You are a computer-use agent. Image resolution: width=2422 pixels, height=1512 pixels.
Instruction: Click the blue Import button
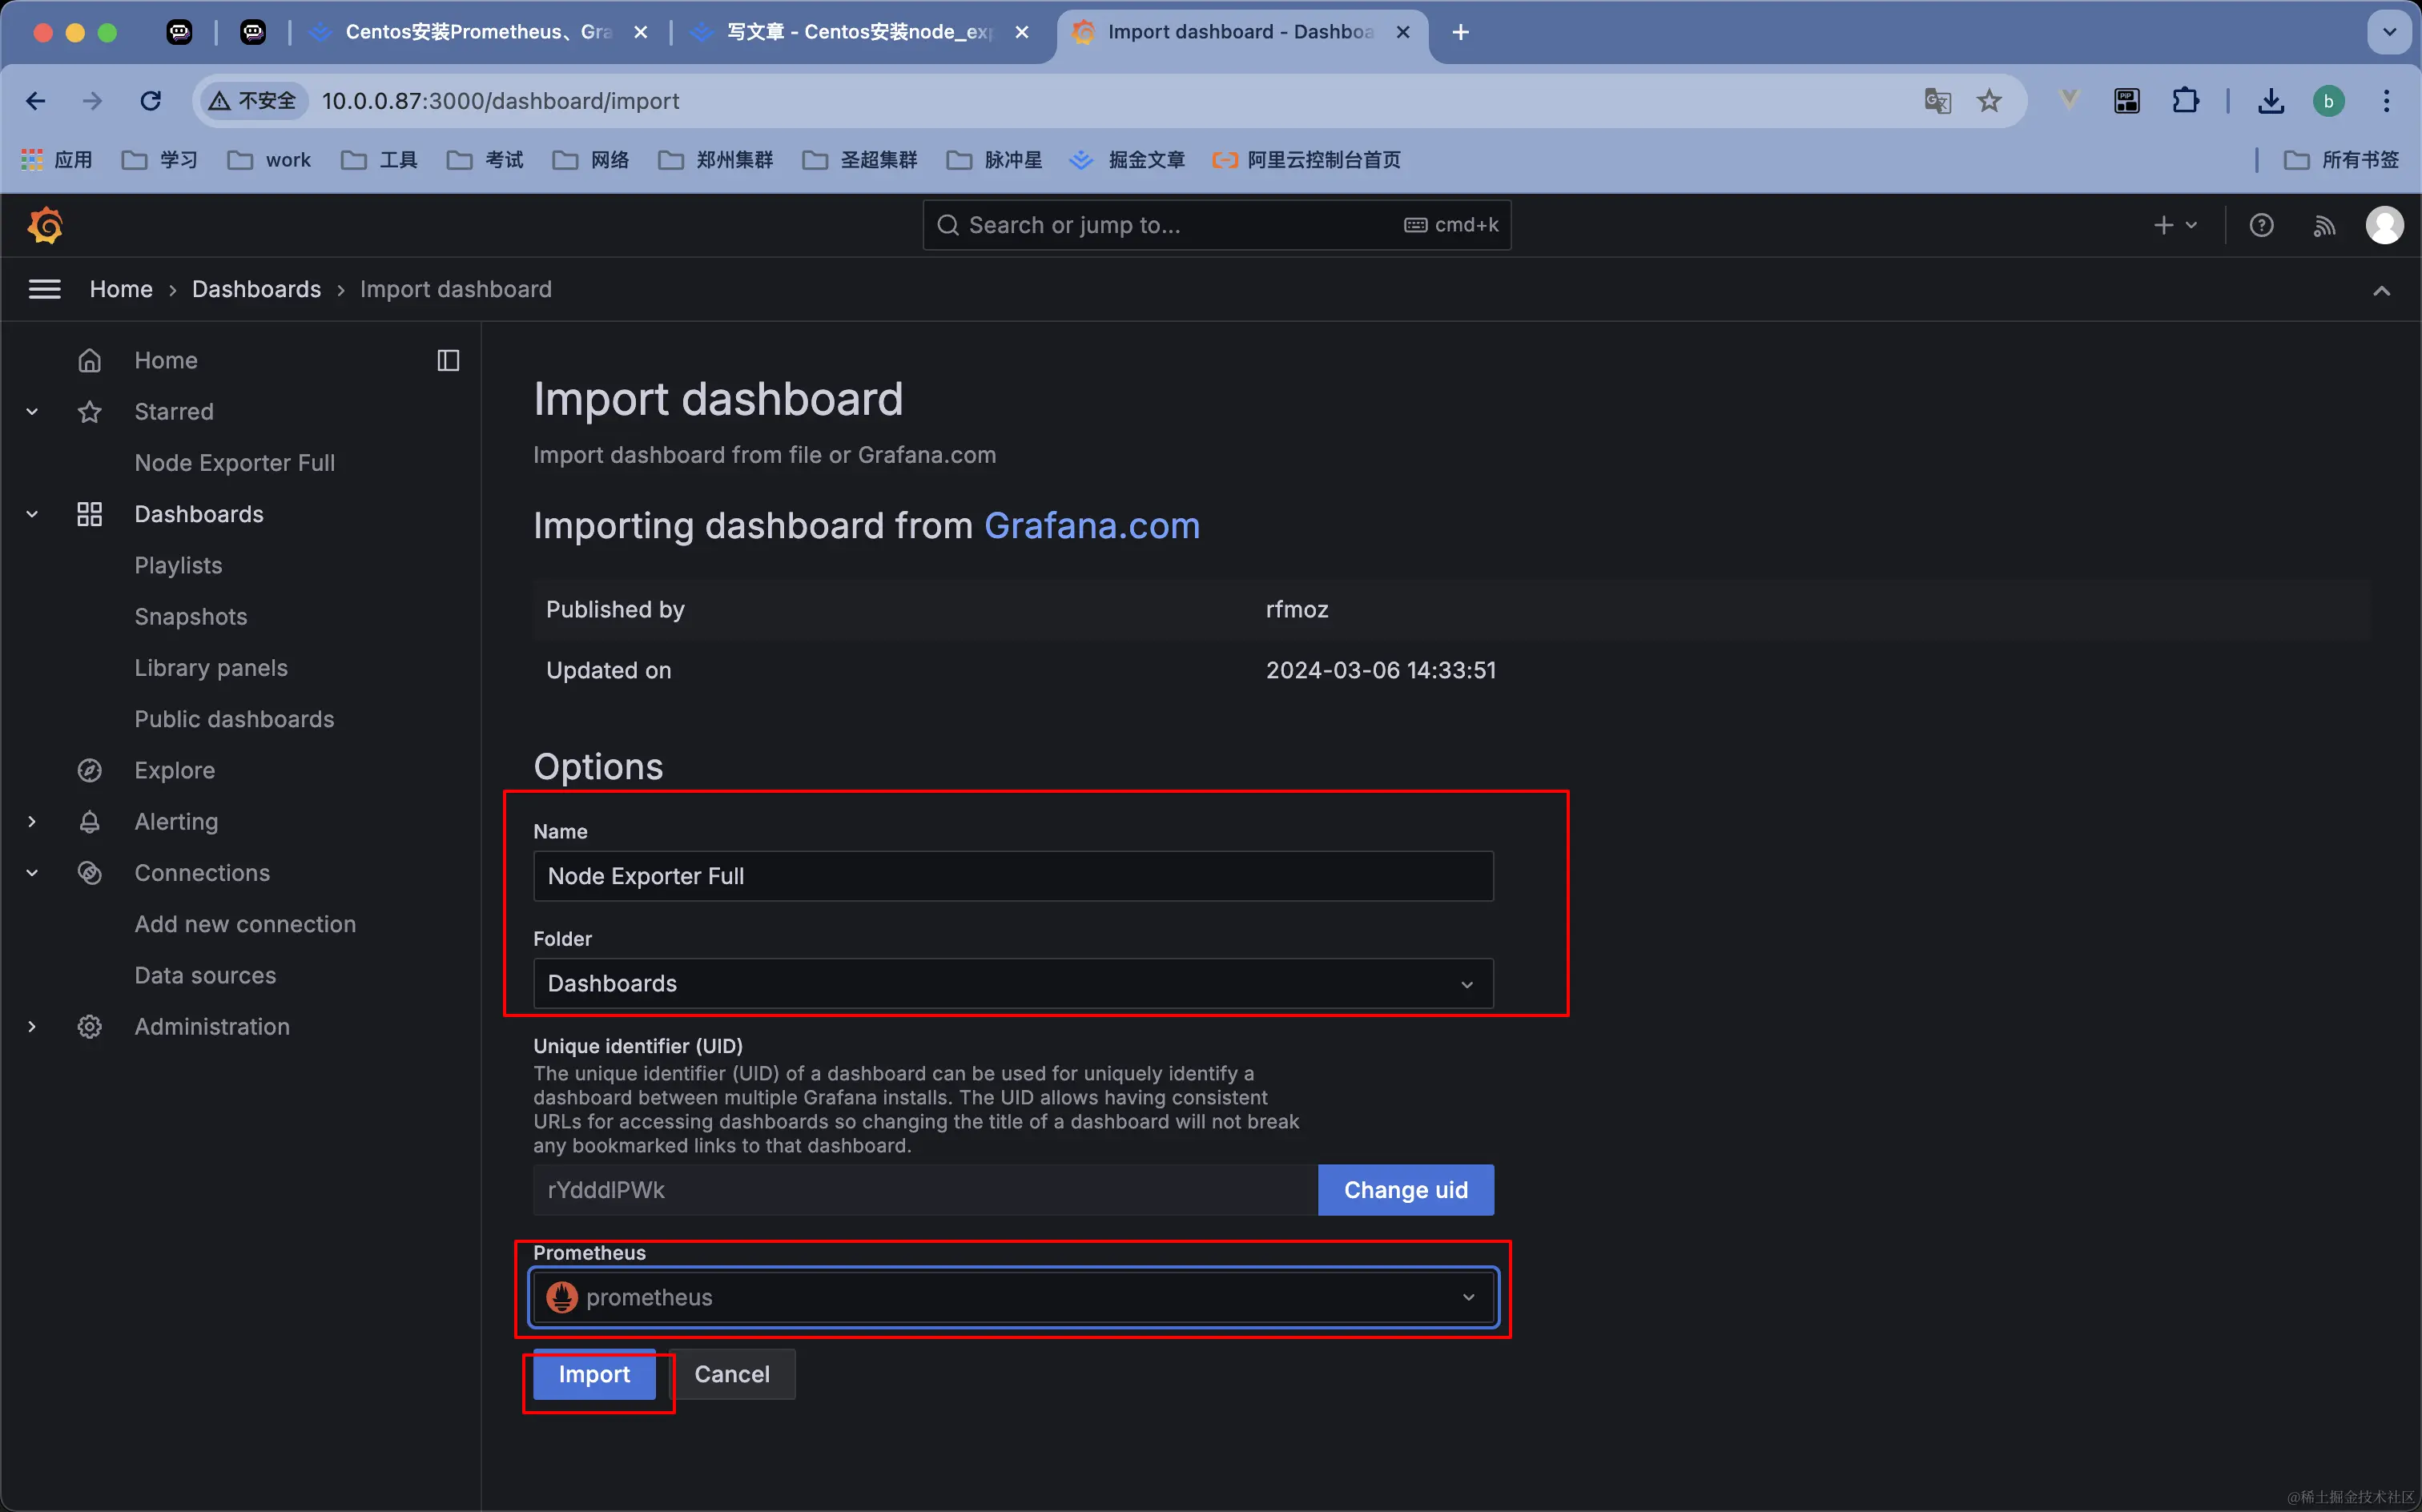[x=594, y=1374]
